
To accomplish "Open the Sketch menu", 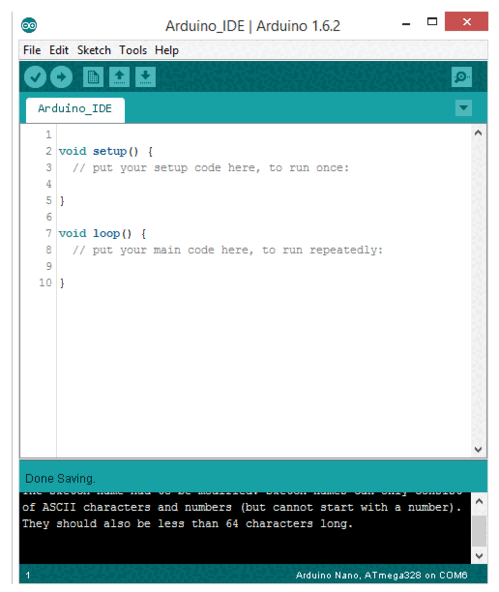I will tap(94, 50).
